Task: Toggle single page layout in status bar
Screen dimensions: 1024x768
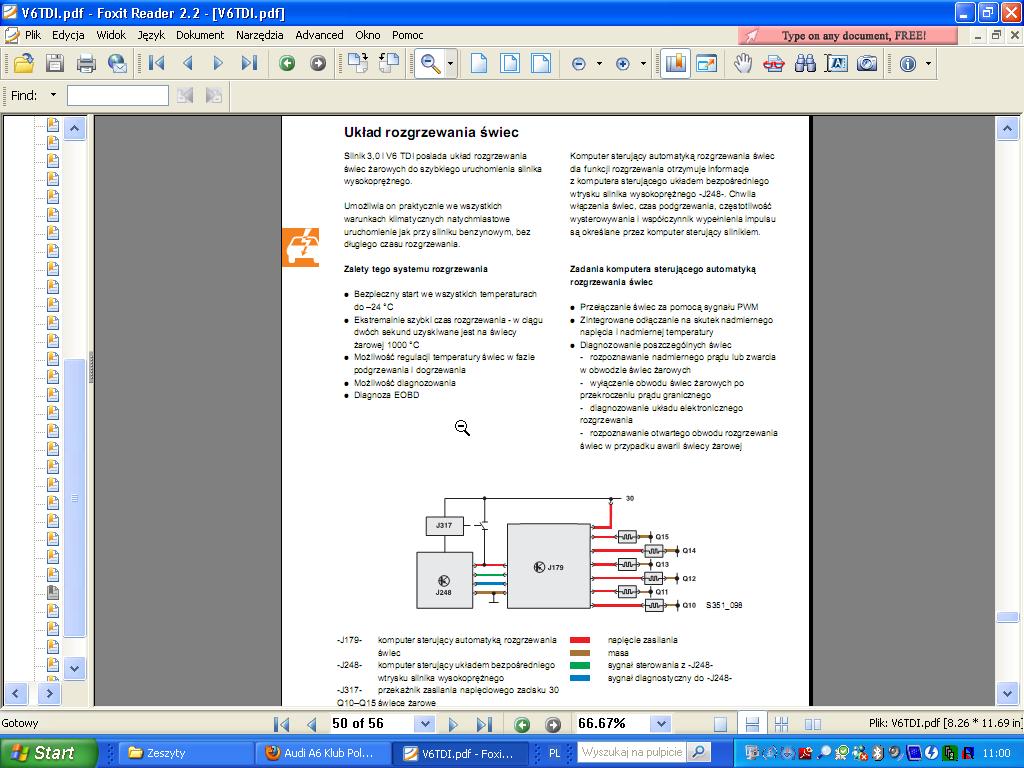Action: point(721,724)
